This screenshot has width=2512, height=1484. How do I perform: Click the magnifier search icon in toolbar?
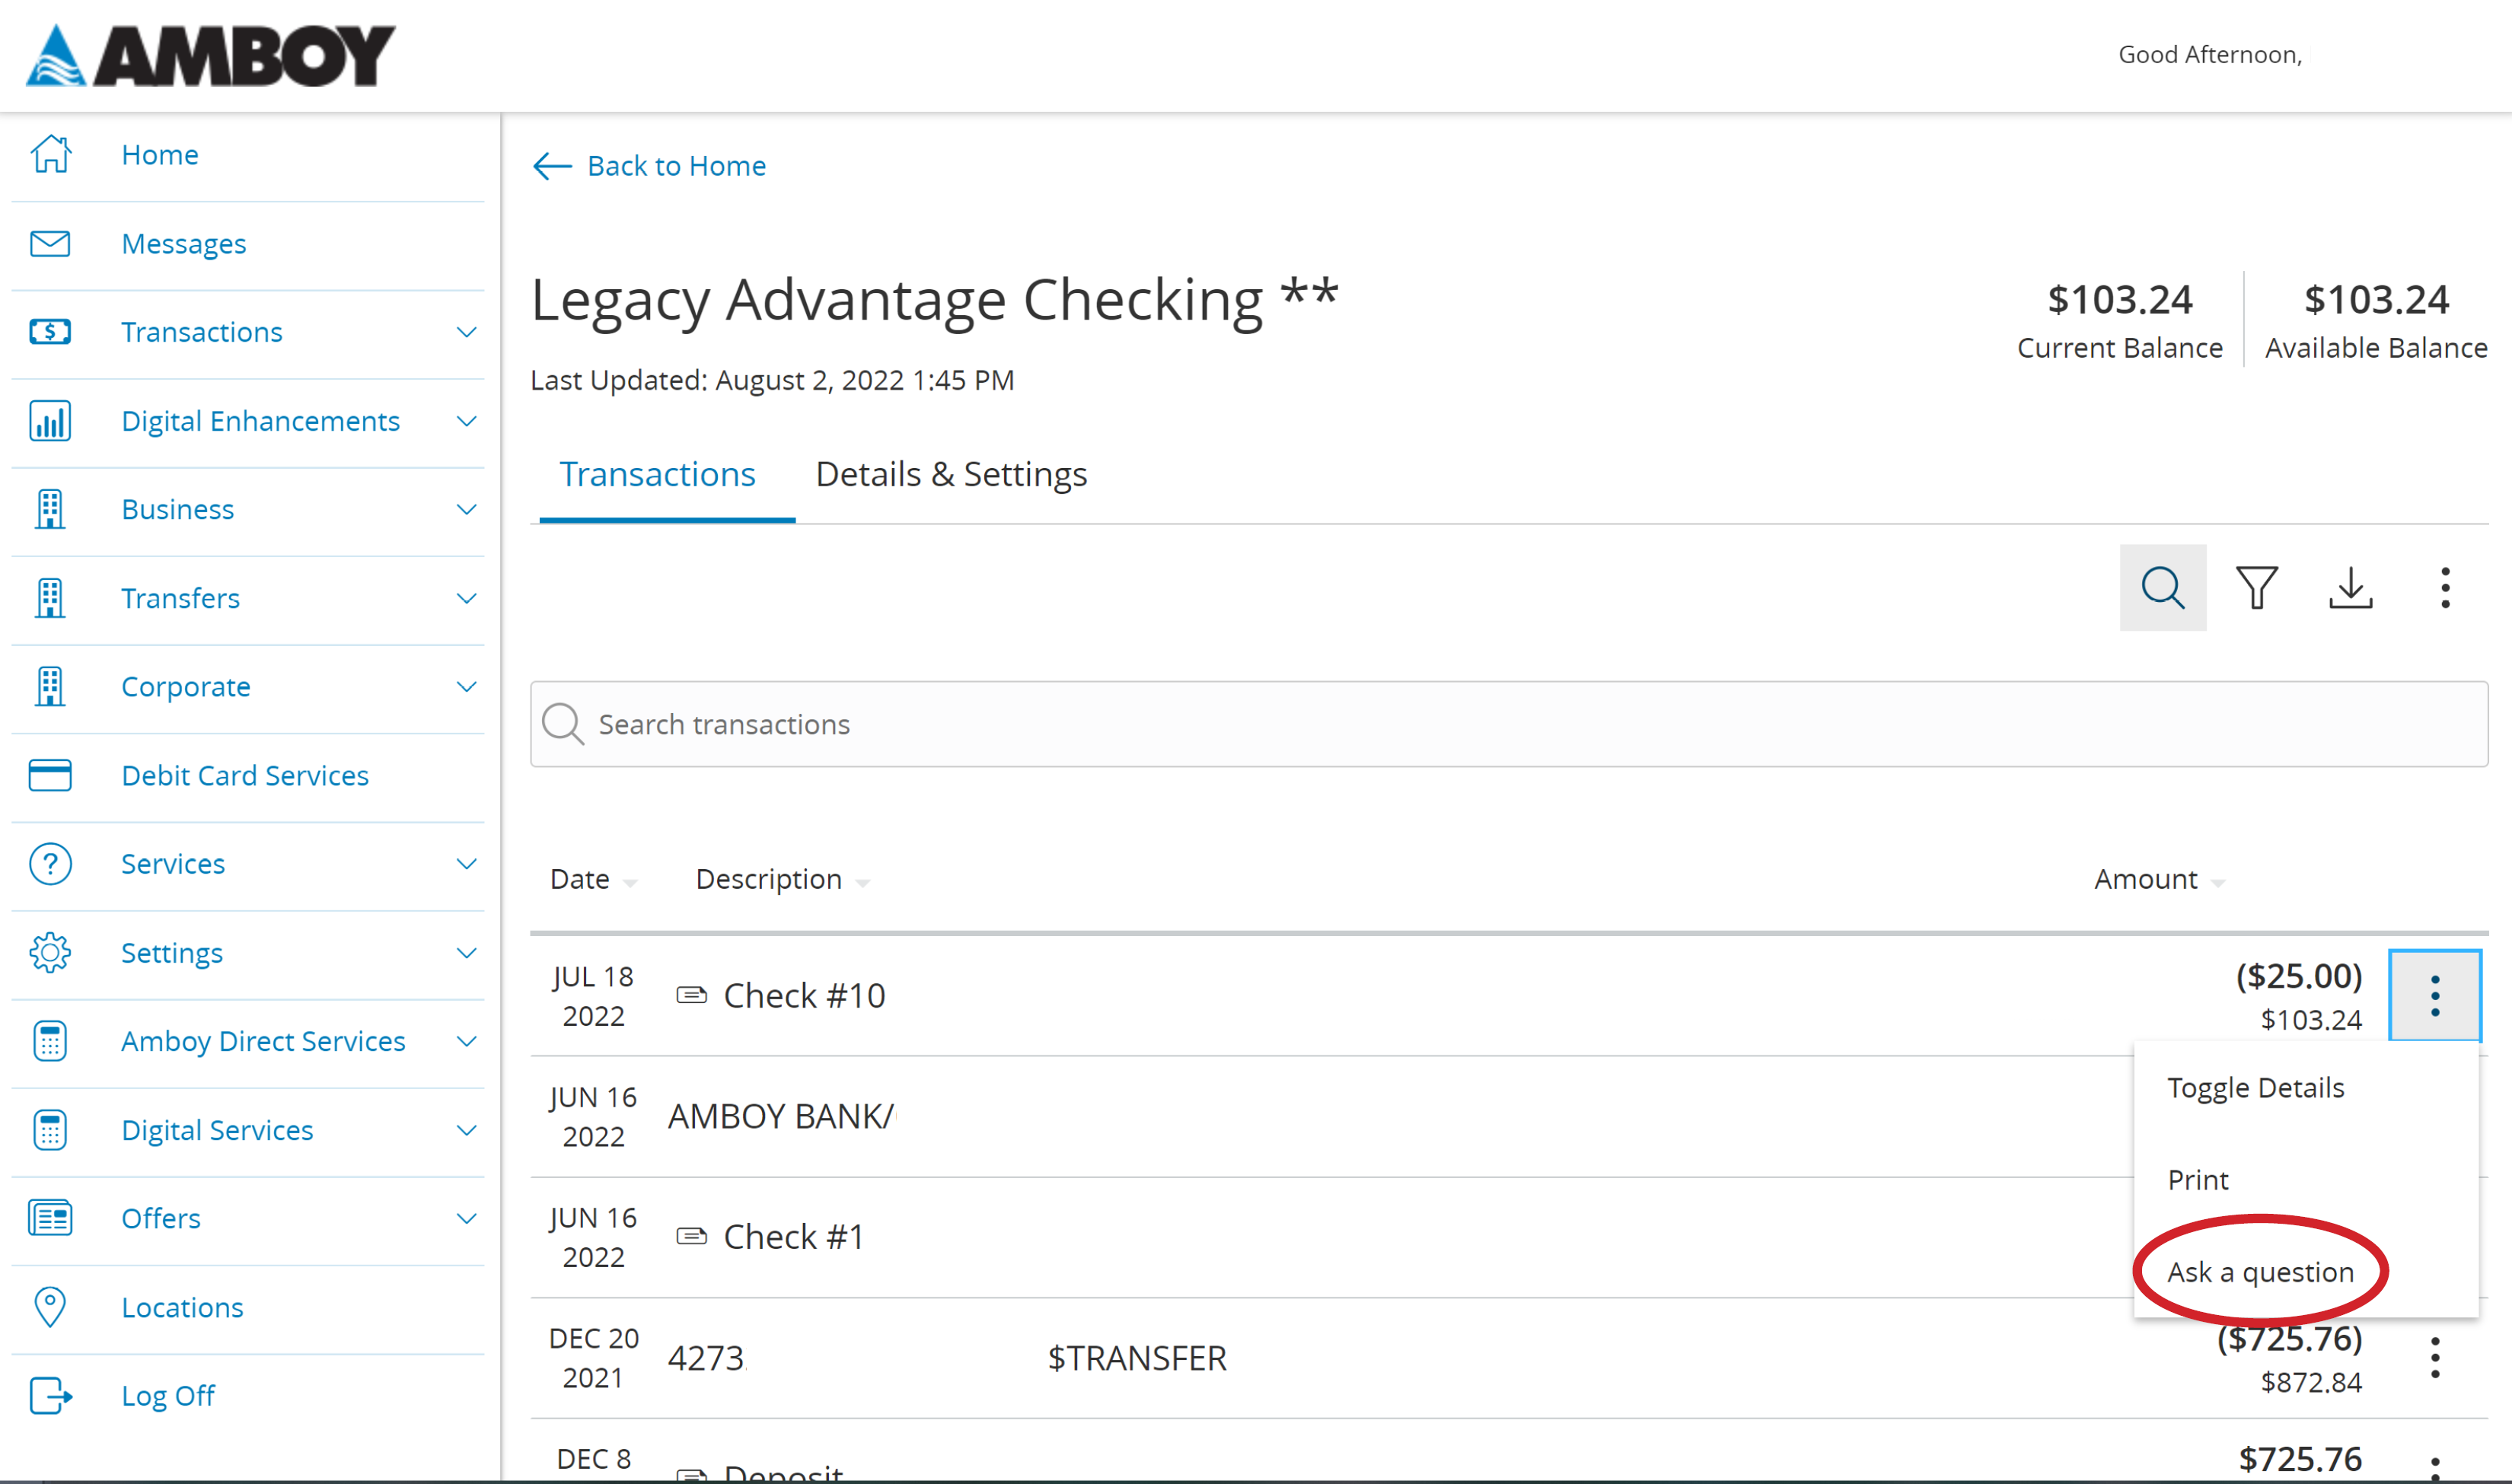pos(2162,587)
